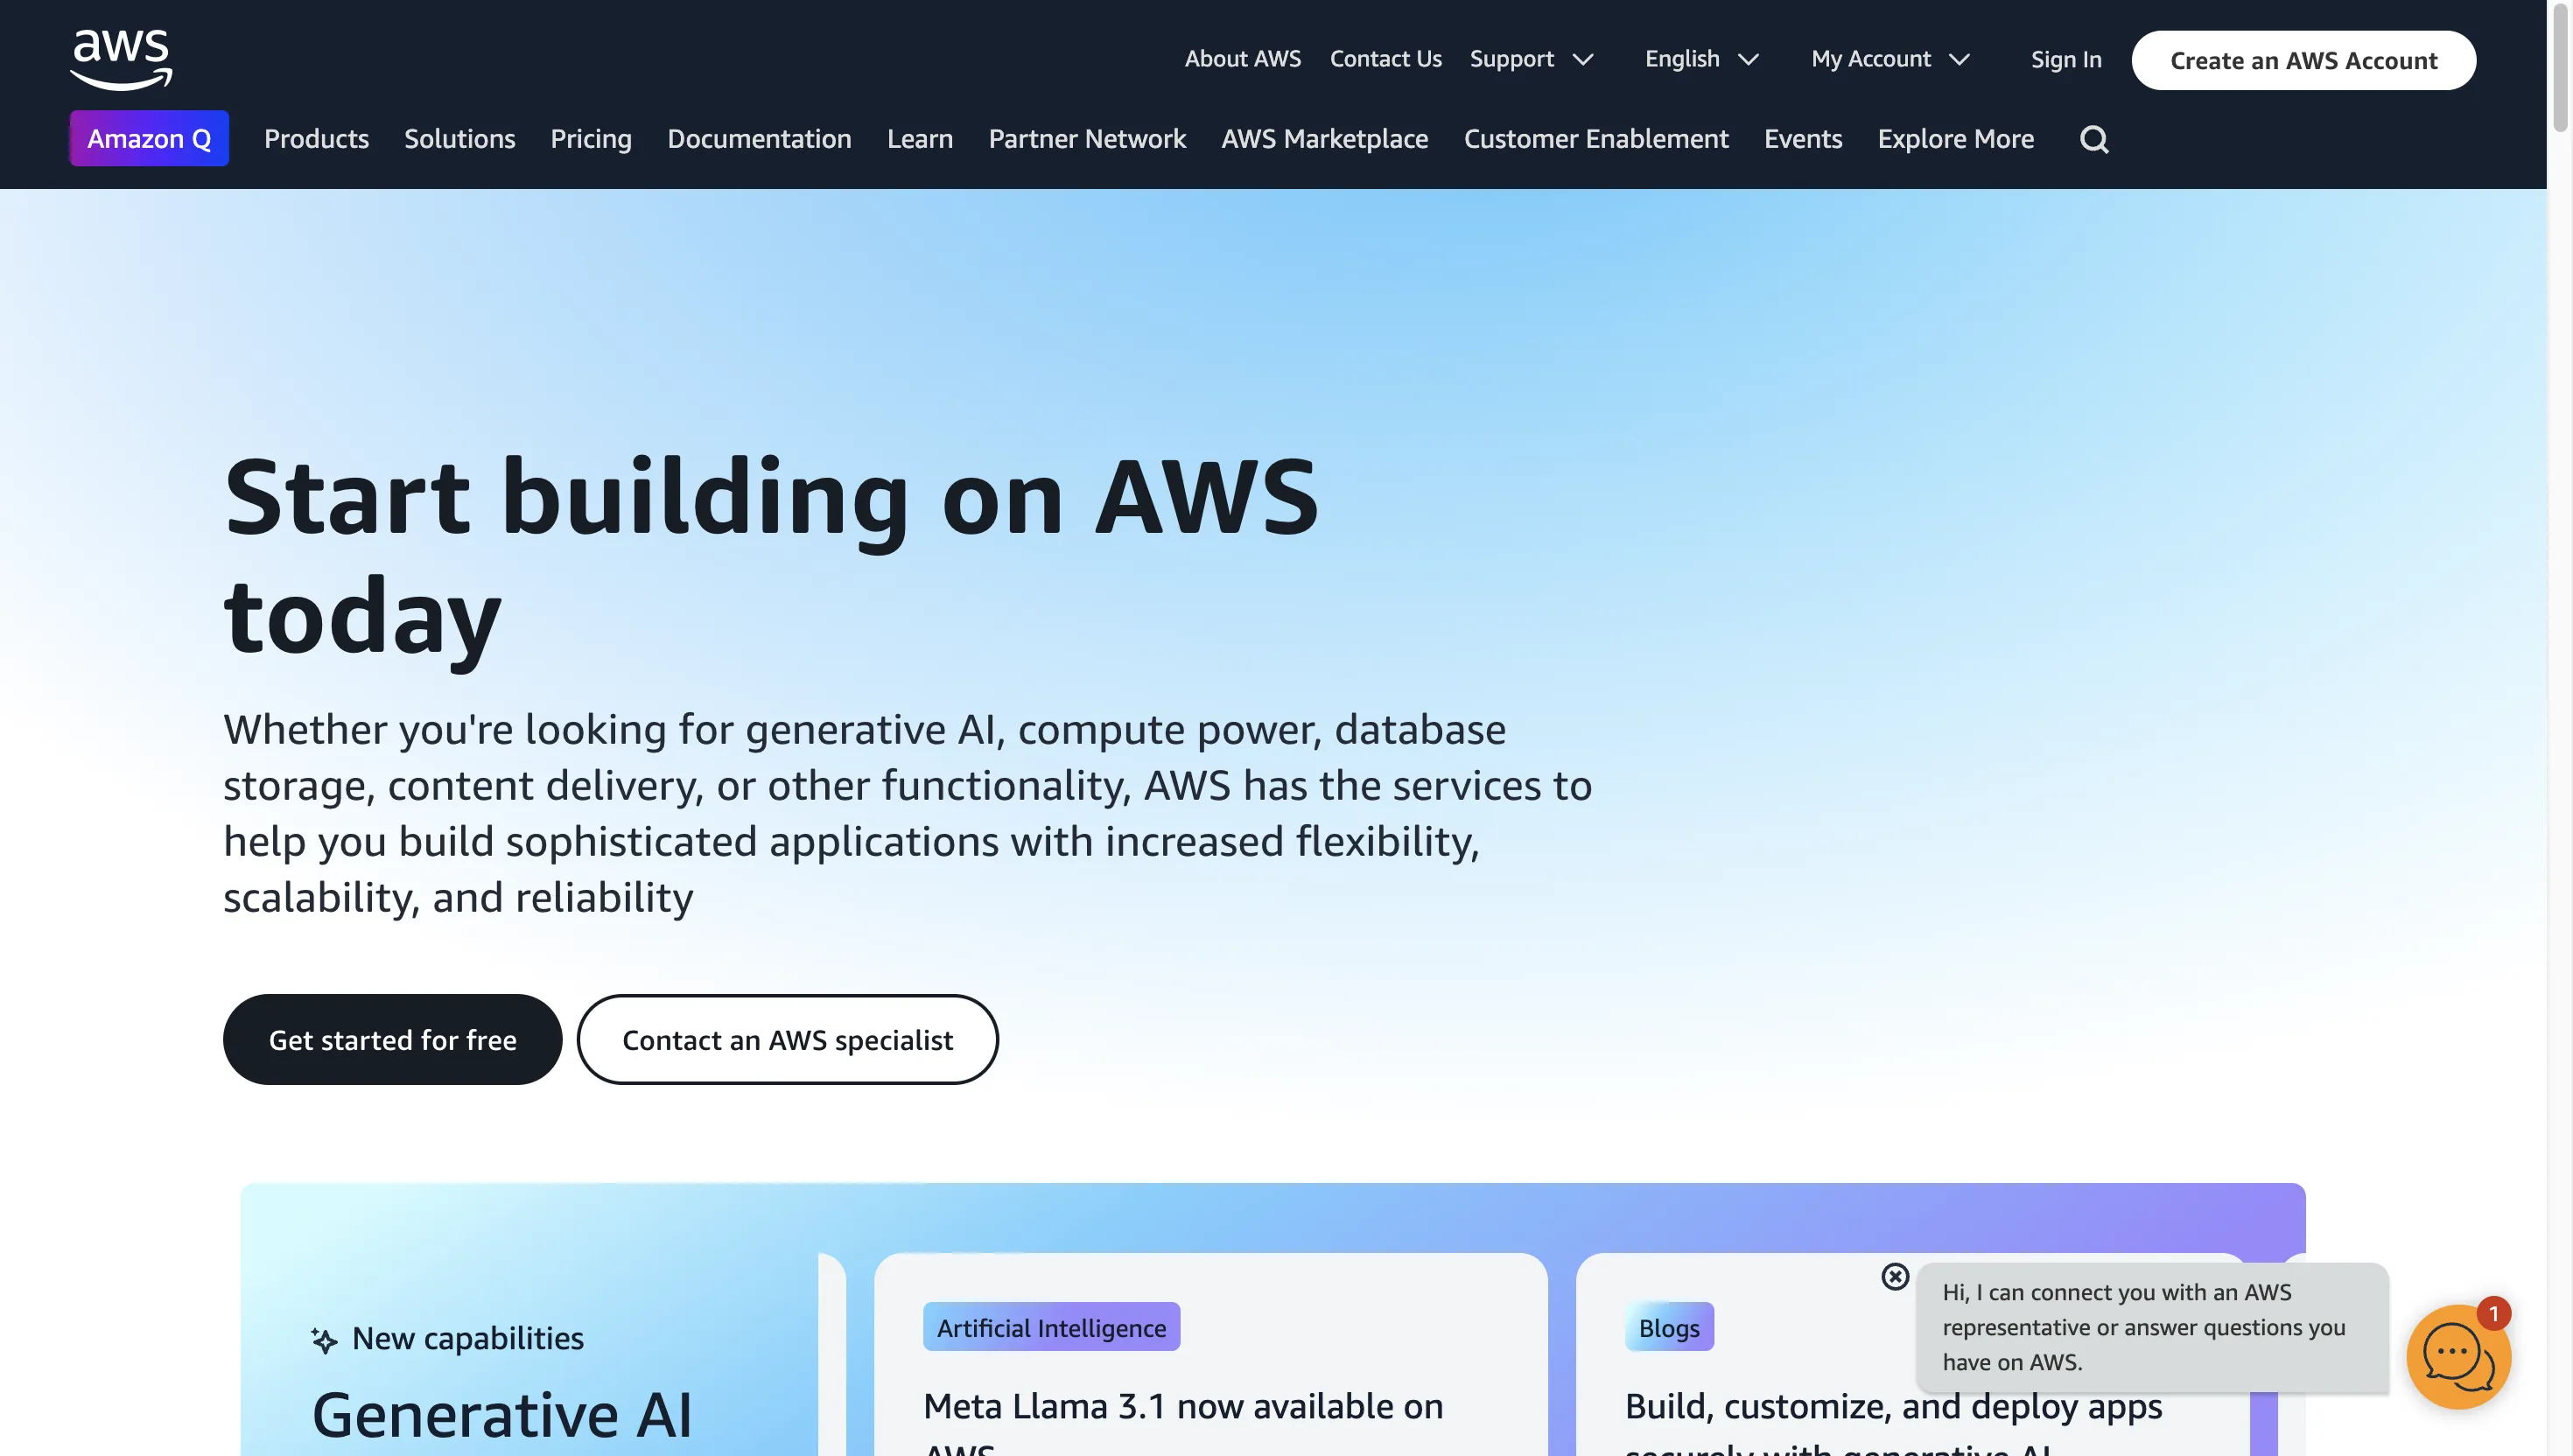
Task: Open the search magnifier
Action: [2094, 139]
